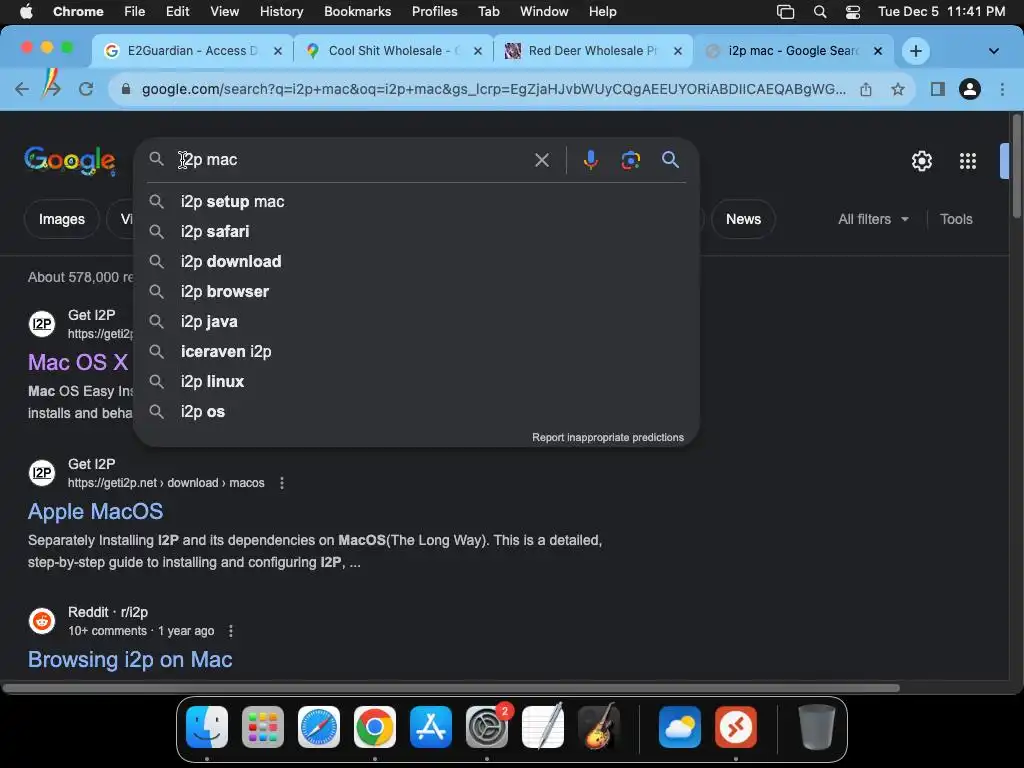Open Google Lens image search icon

(630, 160)
